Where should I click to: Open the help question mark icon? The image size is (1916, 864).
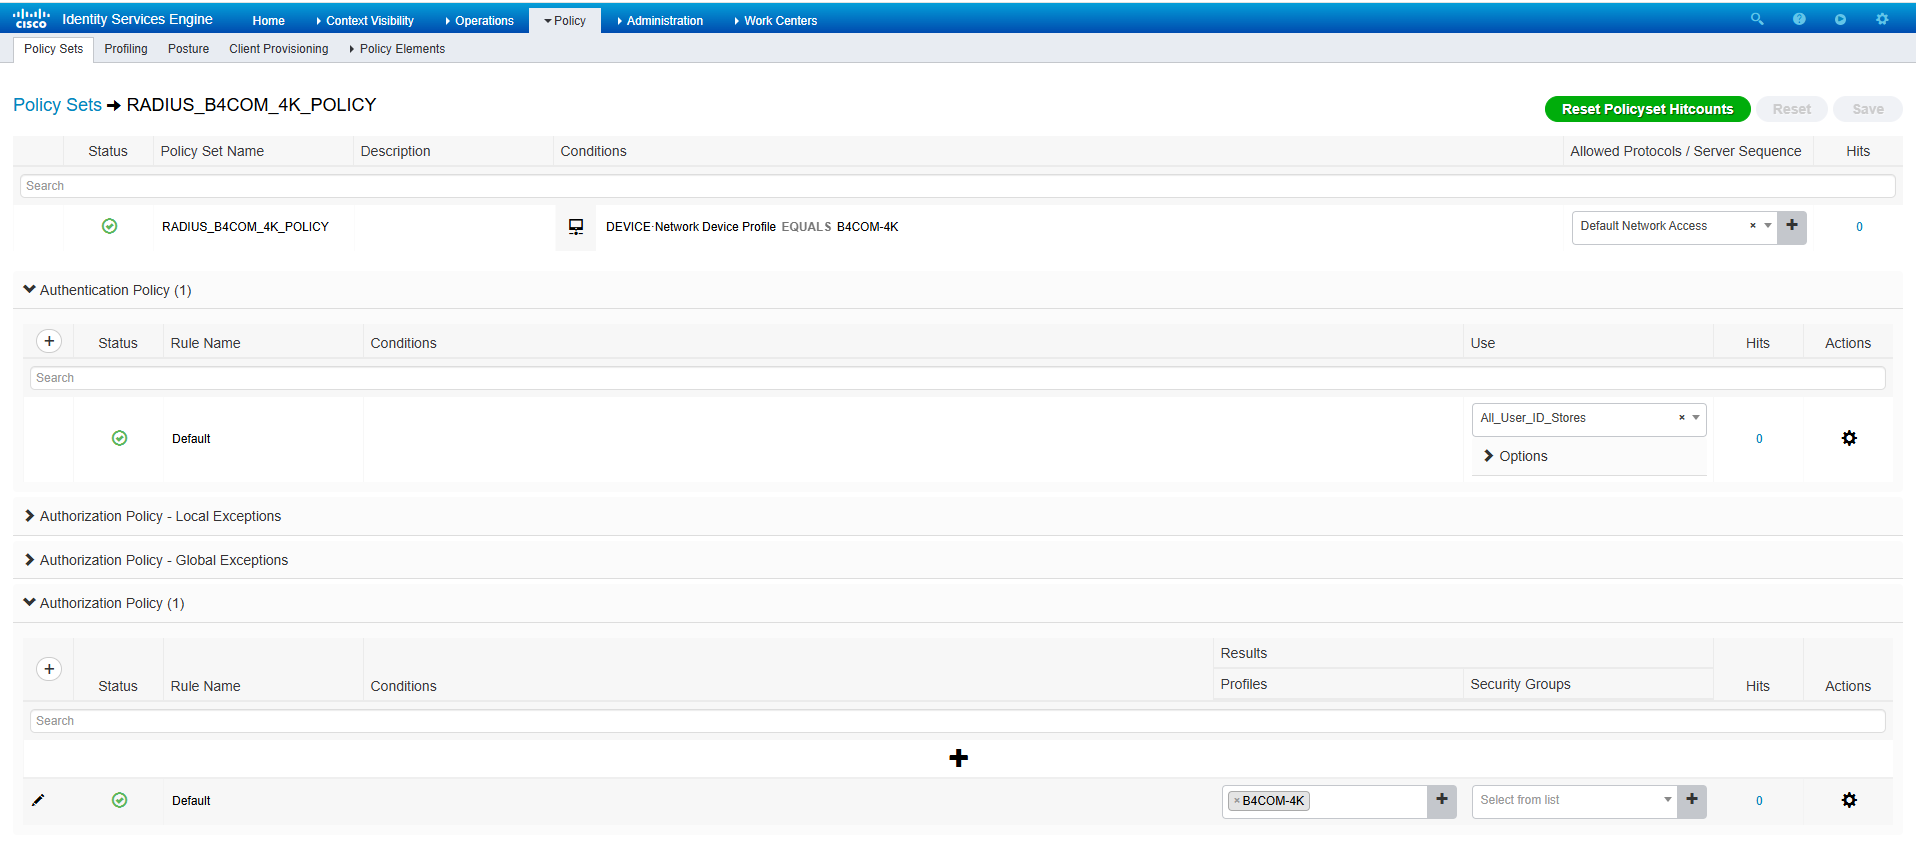tap(1799, 19)
